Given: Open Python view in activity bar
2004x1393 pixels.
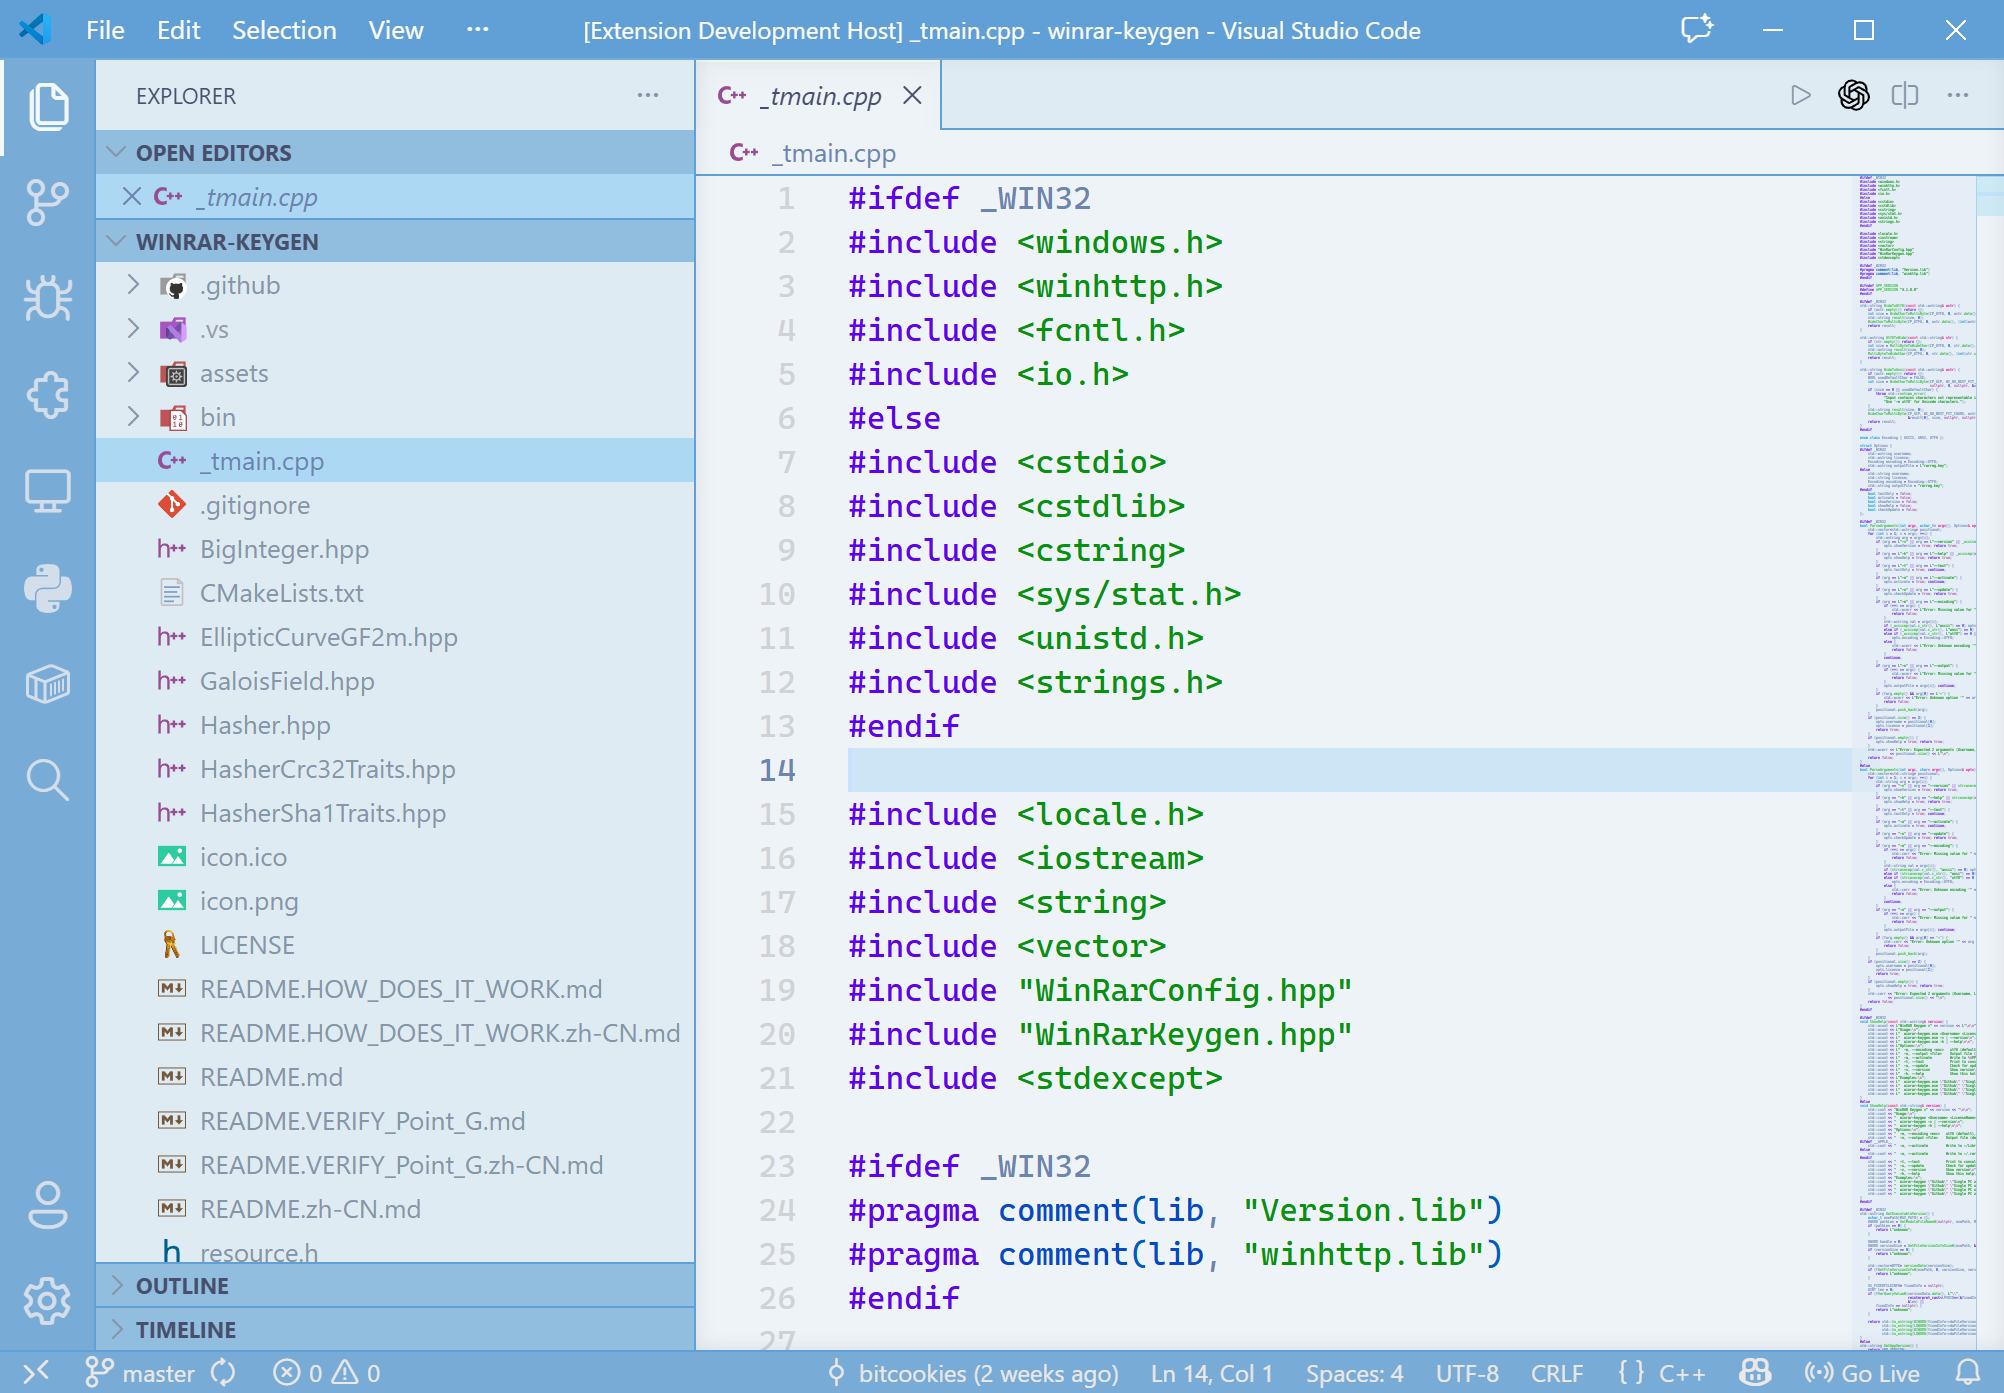Looking at the screenshot, I should point(48,587).
